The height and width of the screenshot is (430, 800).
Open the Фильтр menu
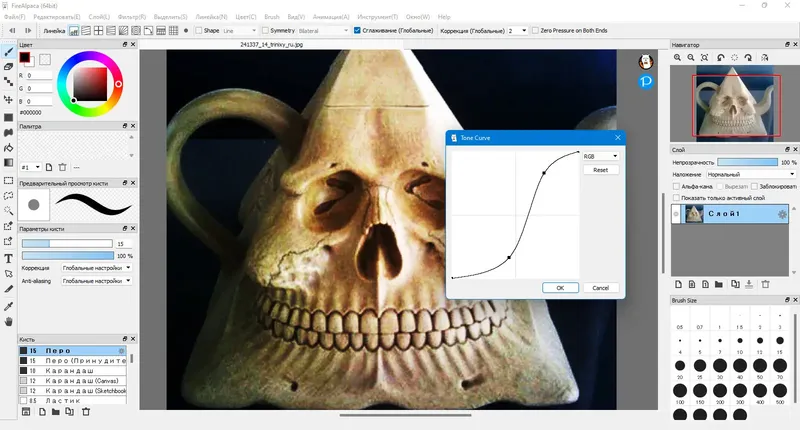click(x=132, y=17)
